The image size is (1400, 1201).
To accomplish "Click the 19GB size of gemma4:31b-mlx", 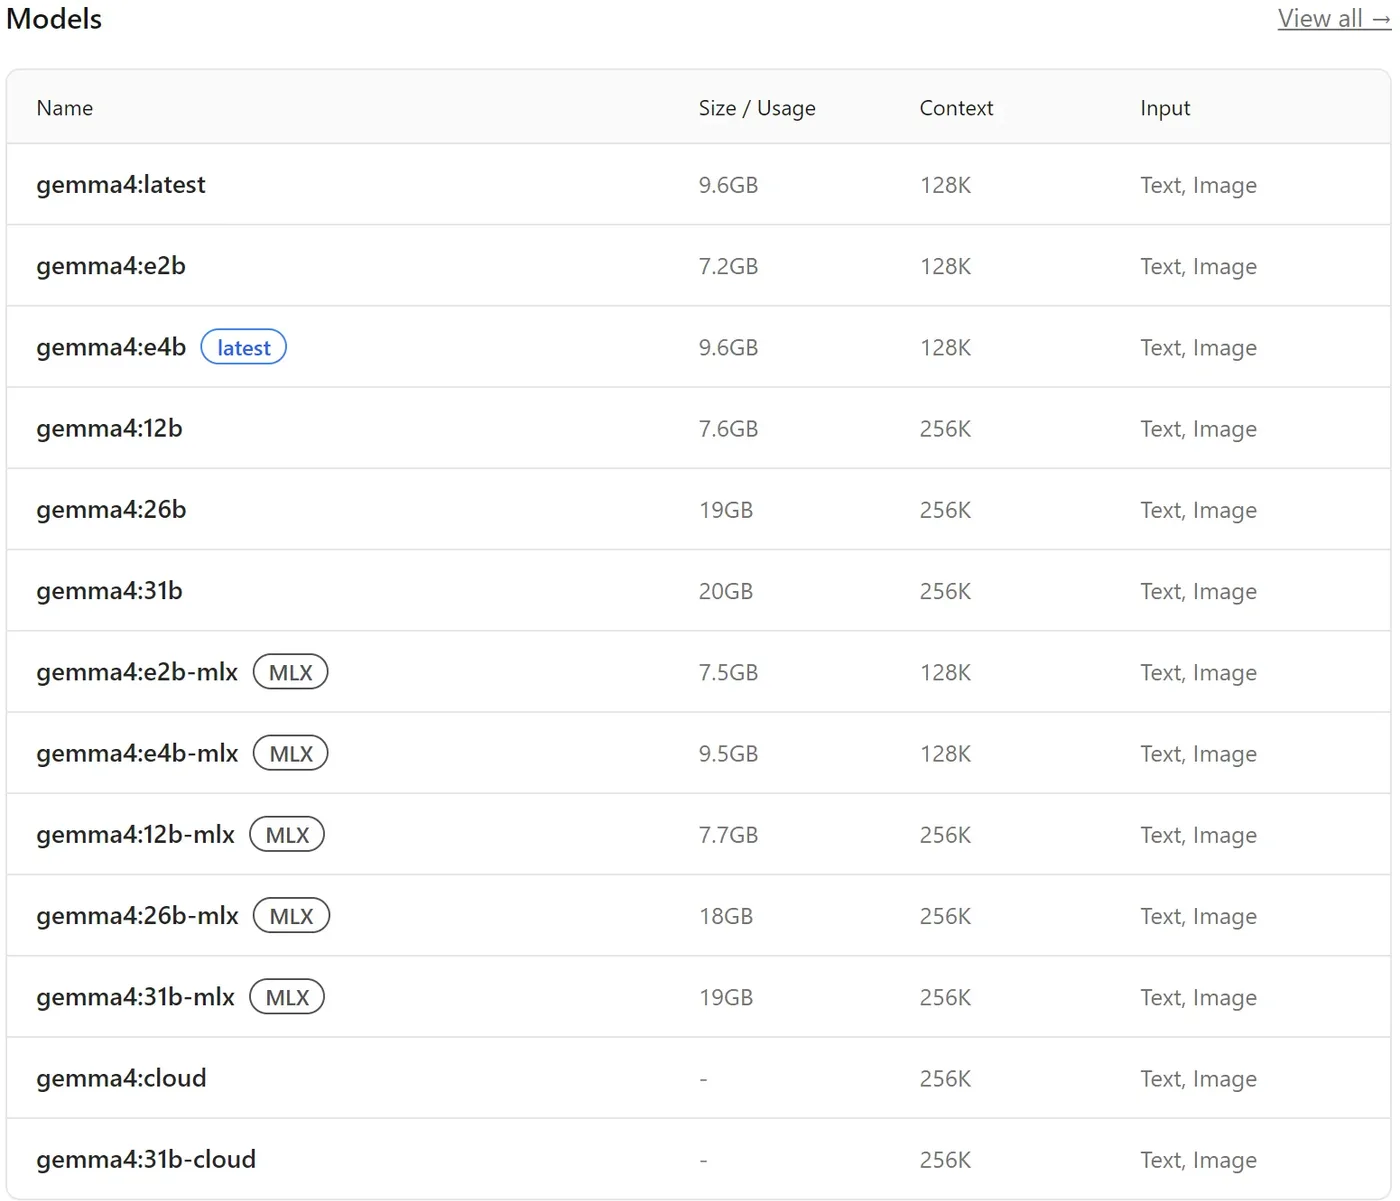I will tap(726, 997).
